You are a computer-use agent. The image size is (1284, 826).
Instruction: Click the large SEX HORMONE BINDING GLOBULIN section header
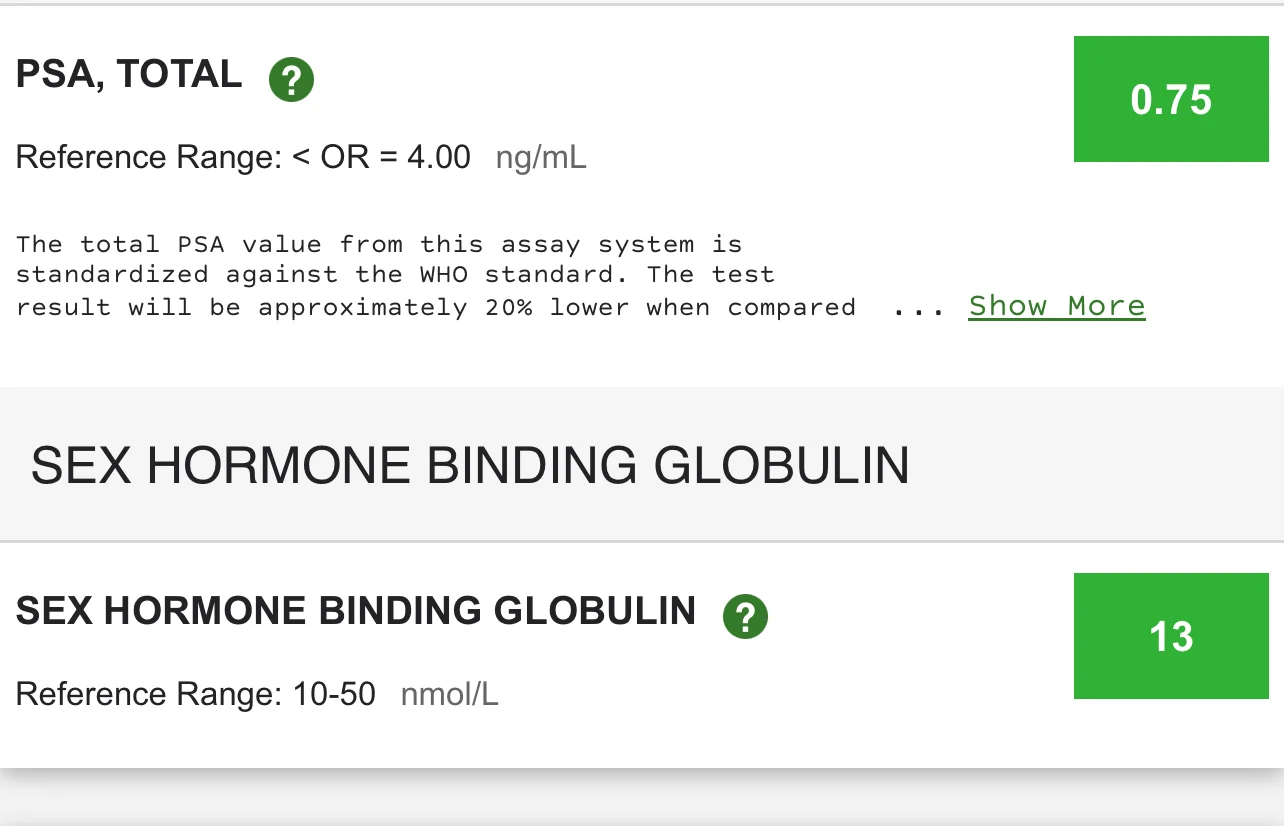470,466
